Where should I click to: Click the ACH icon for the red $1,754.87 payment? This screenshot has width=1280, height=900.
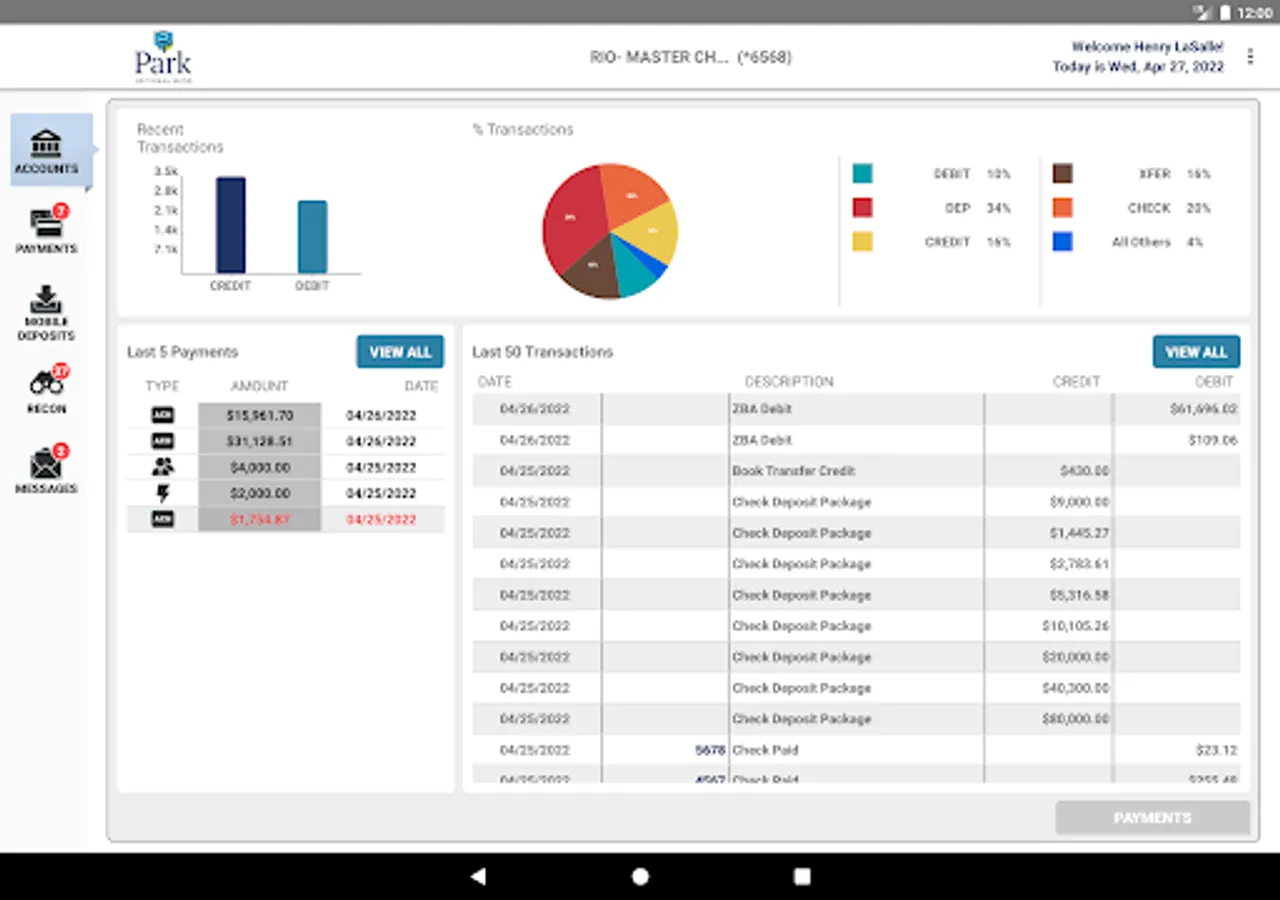click(x=162, y=519)
